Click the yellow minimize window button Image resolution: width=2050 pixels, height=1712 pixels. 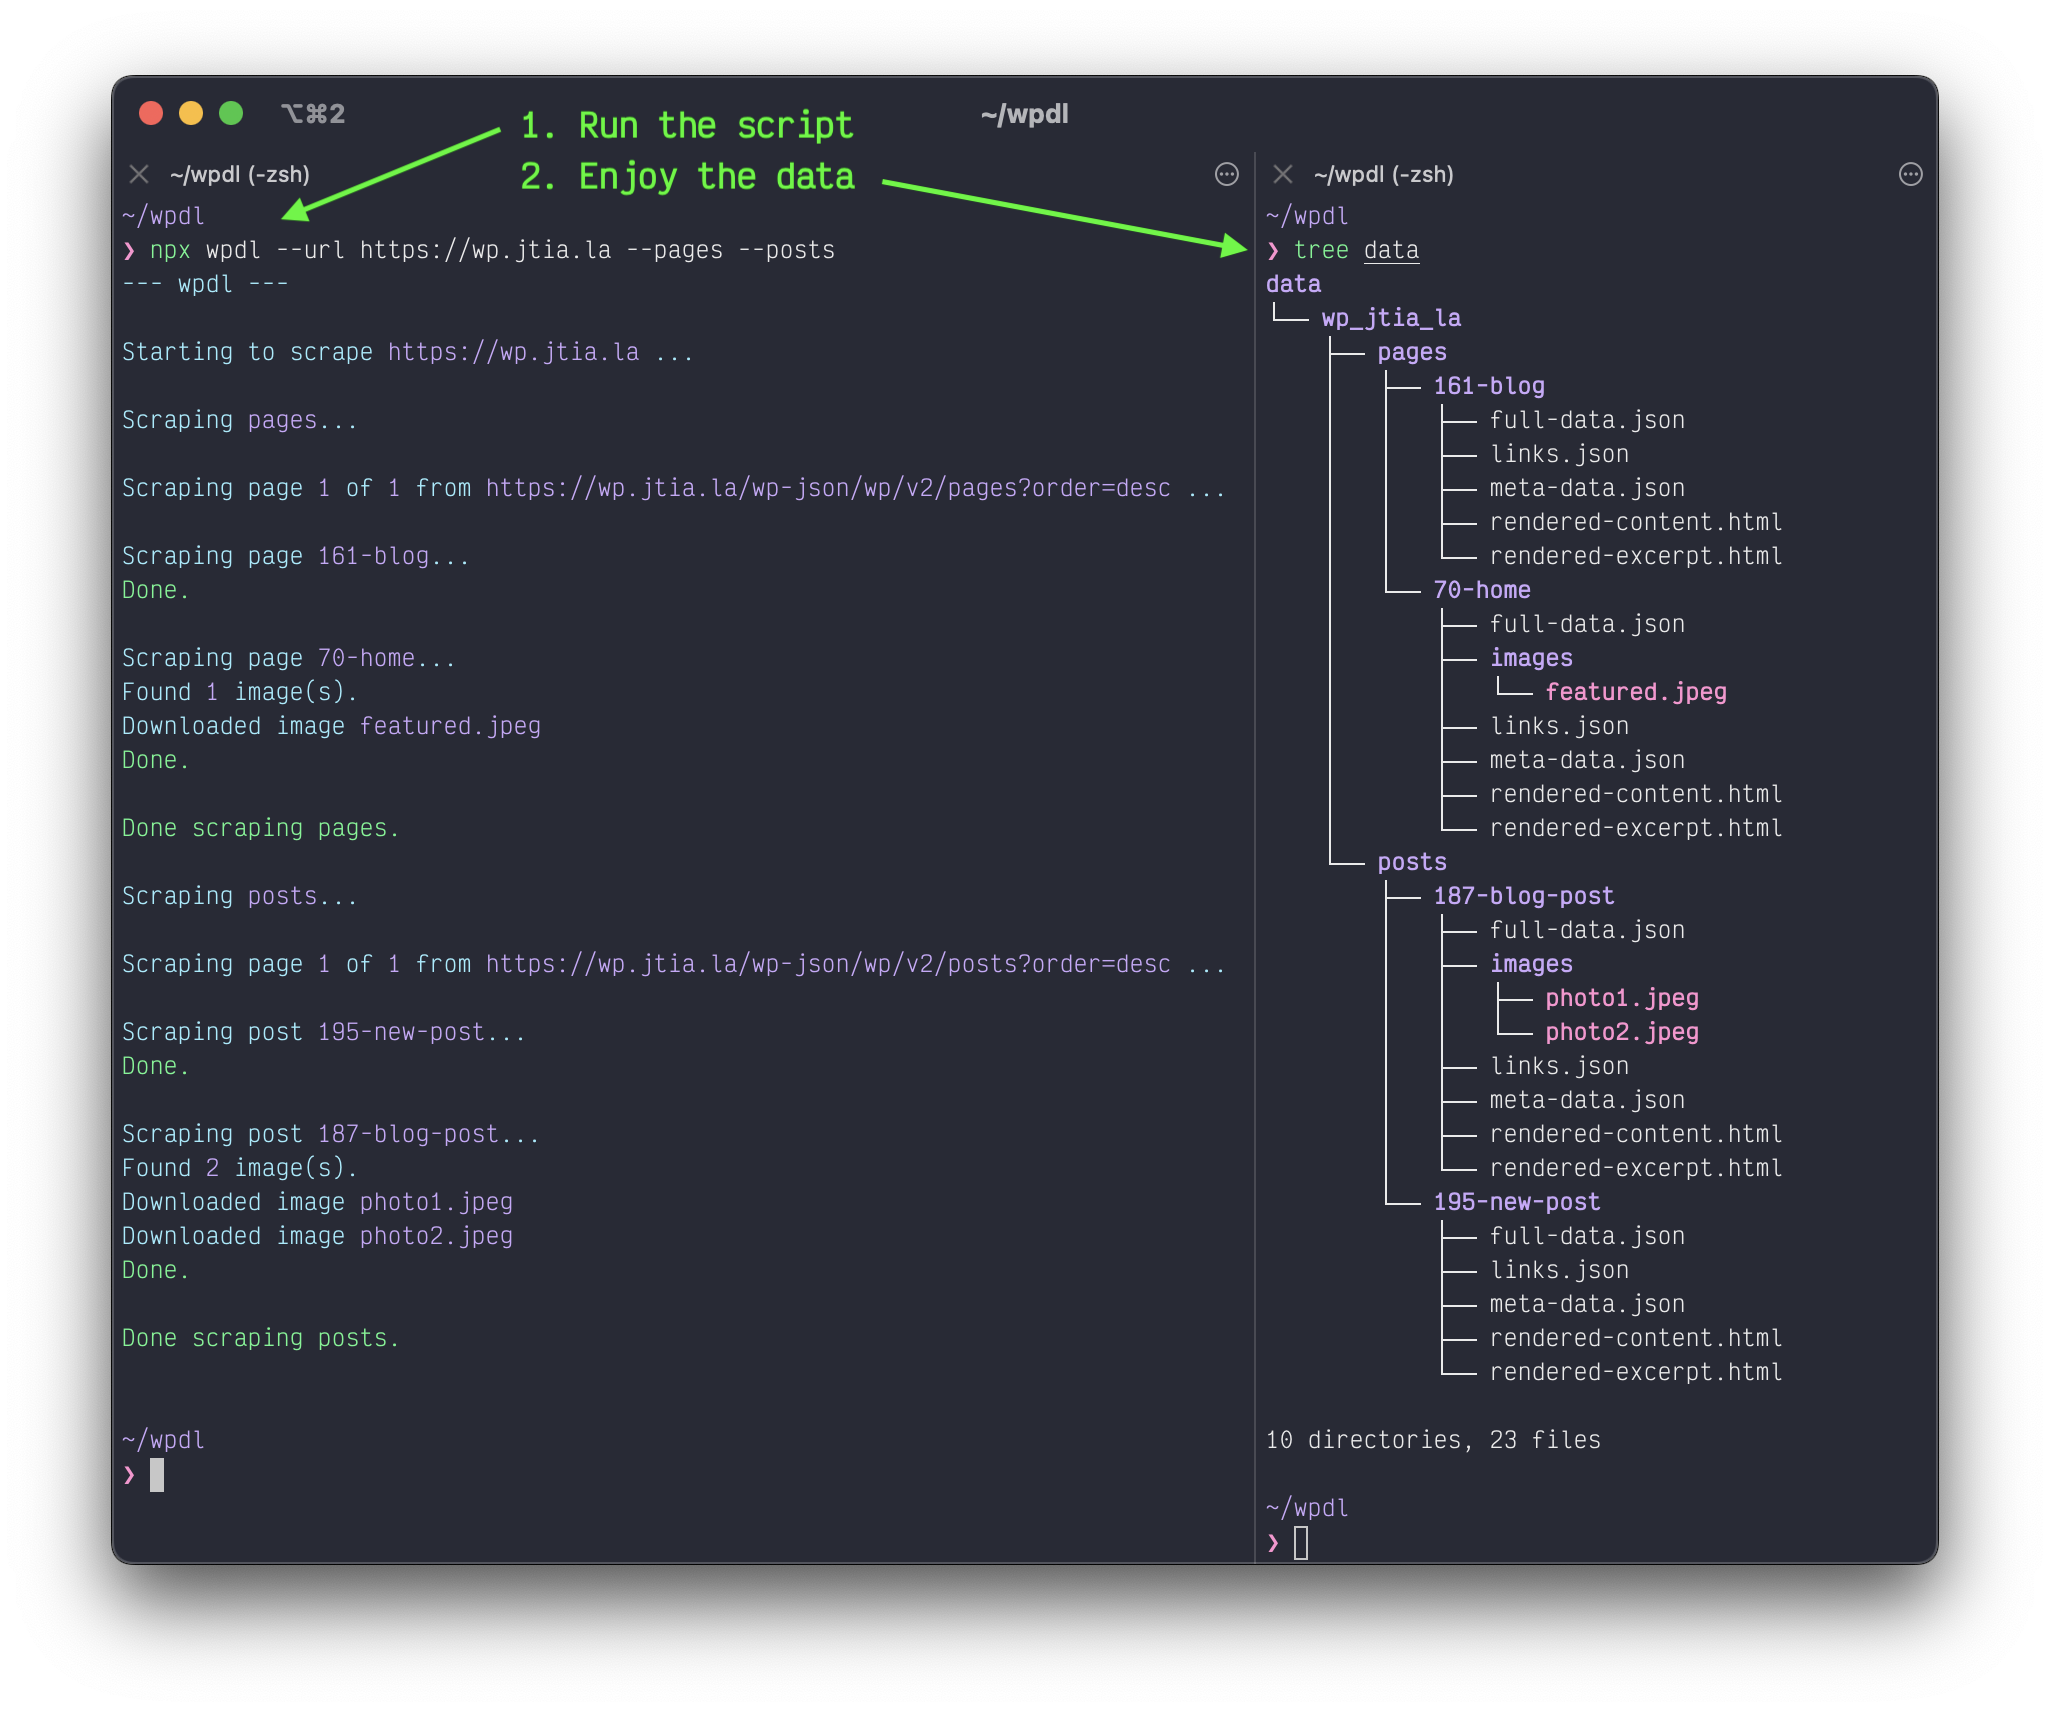tap(191, 114)
